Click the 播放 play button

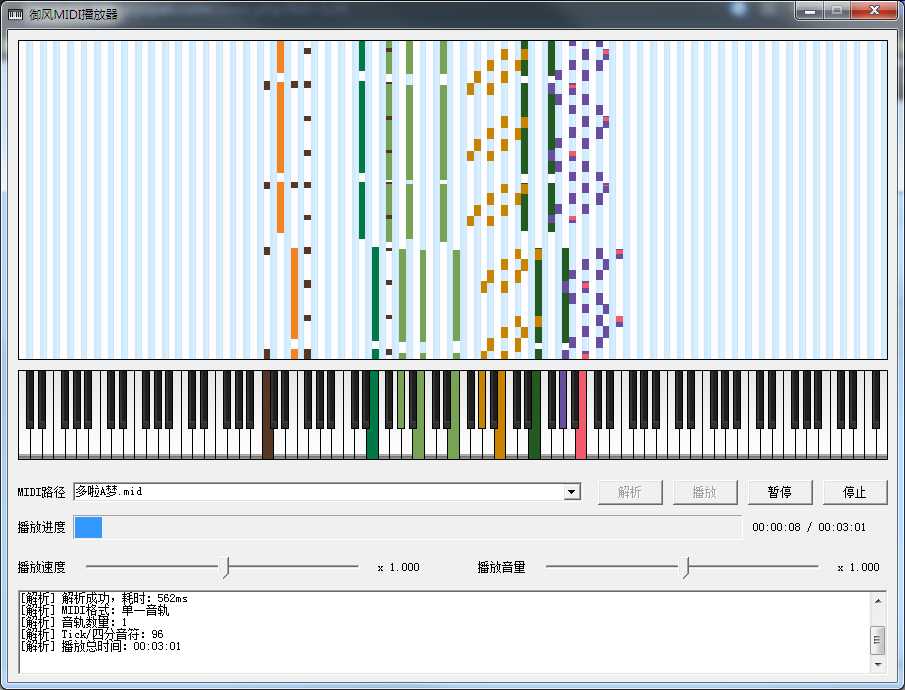point(705,492)
